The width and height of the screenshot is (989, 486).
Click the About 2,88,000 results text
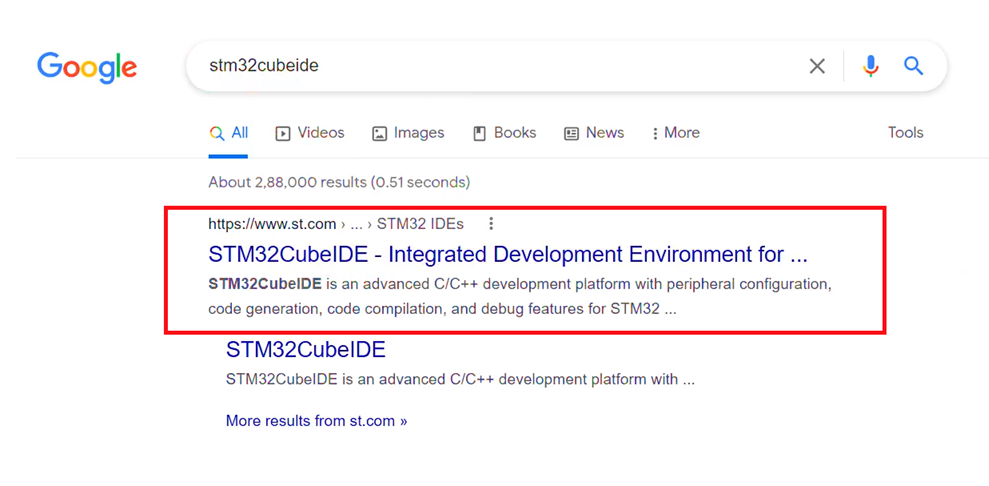point(339,183)
